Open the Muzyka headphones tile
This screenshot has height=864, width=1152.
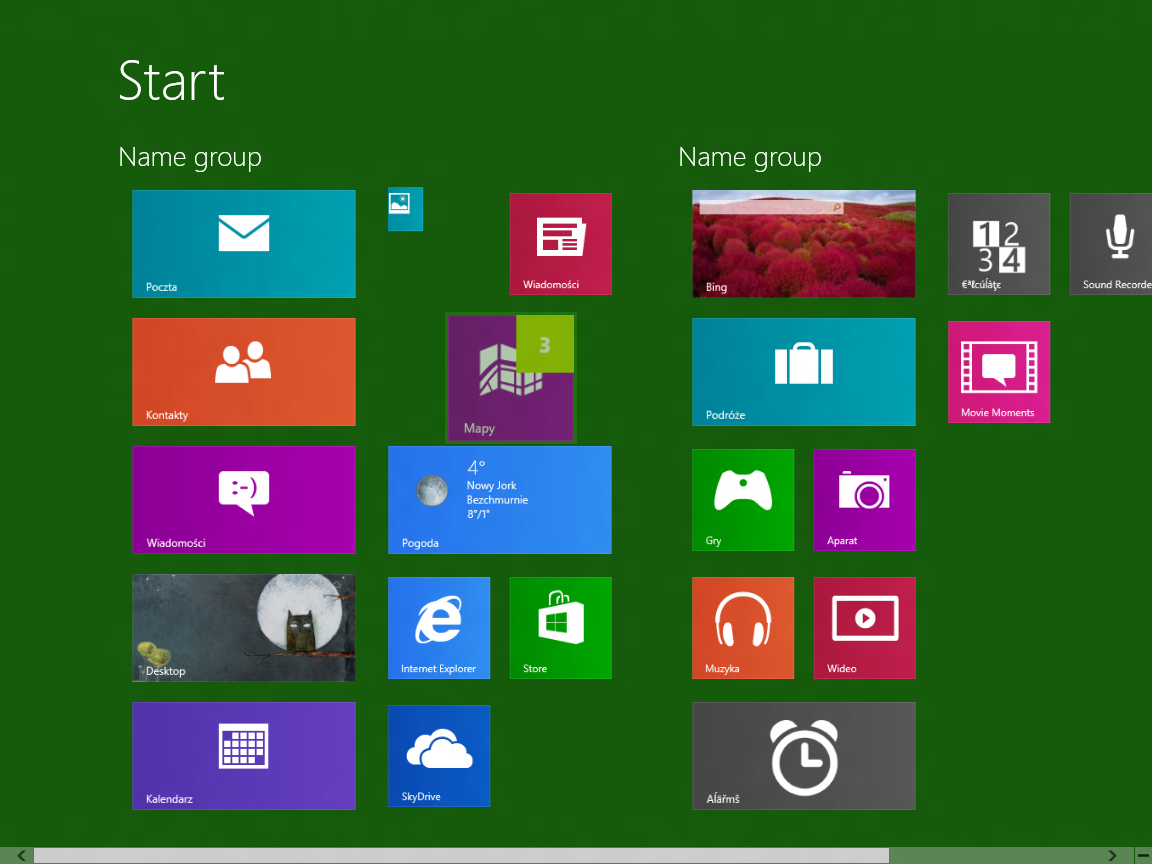click(x=743, y=627)
